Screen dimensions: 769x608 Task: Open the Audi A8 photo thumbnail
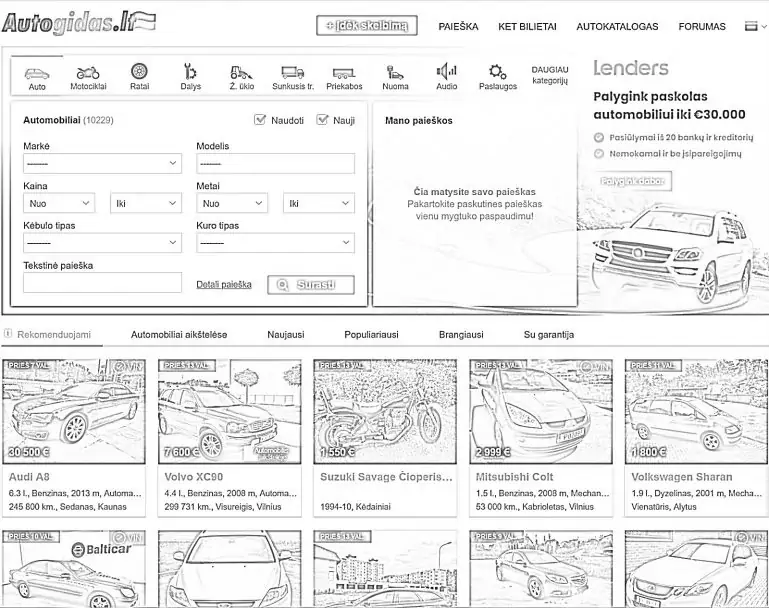74,411
